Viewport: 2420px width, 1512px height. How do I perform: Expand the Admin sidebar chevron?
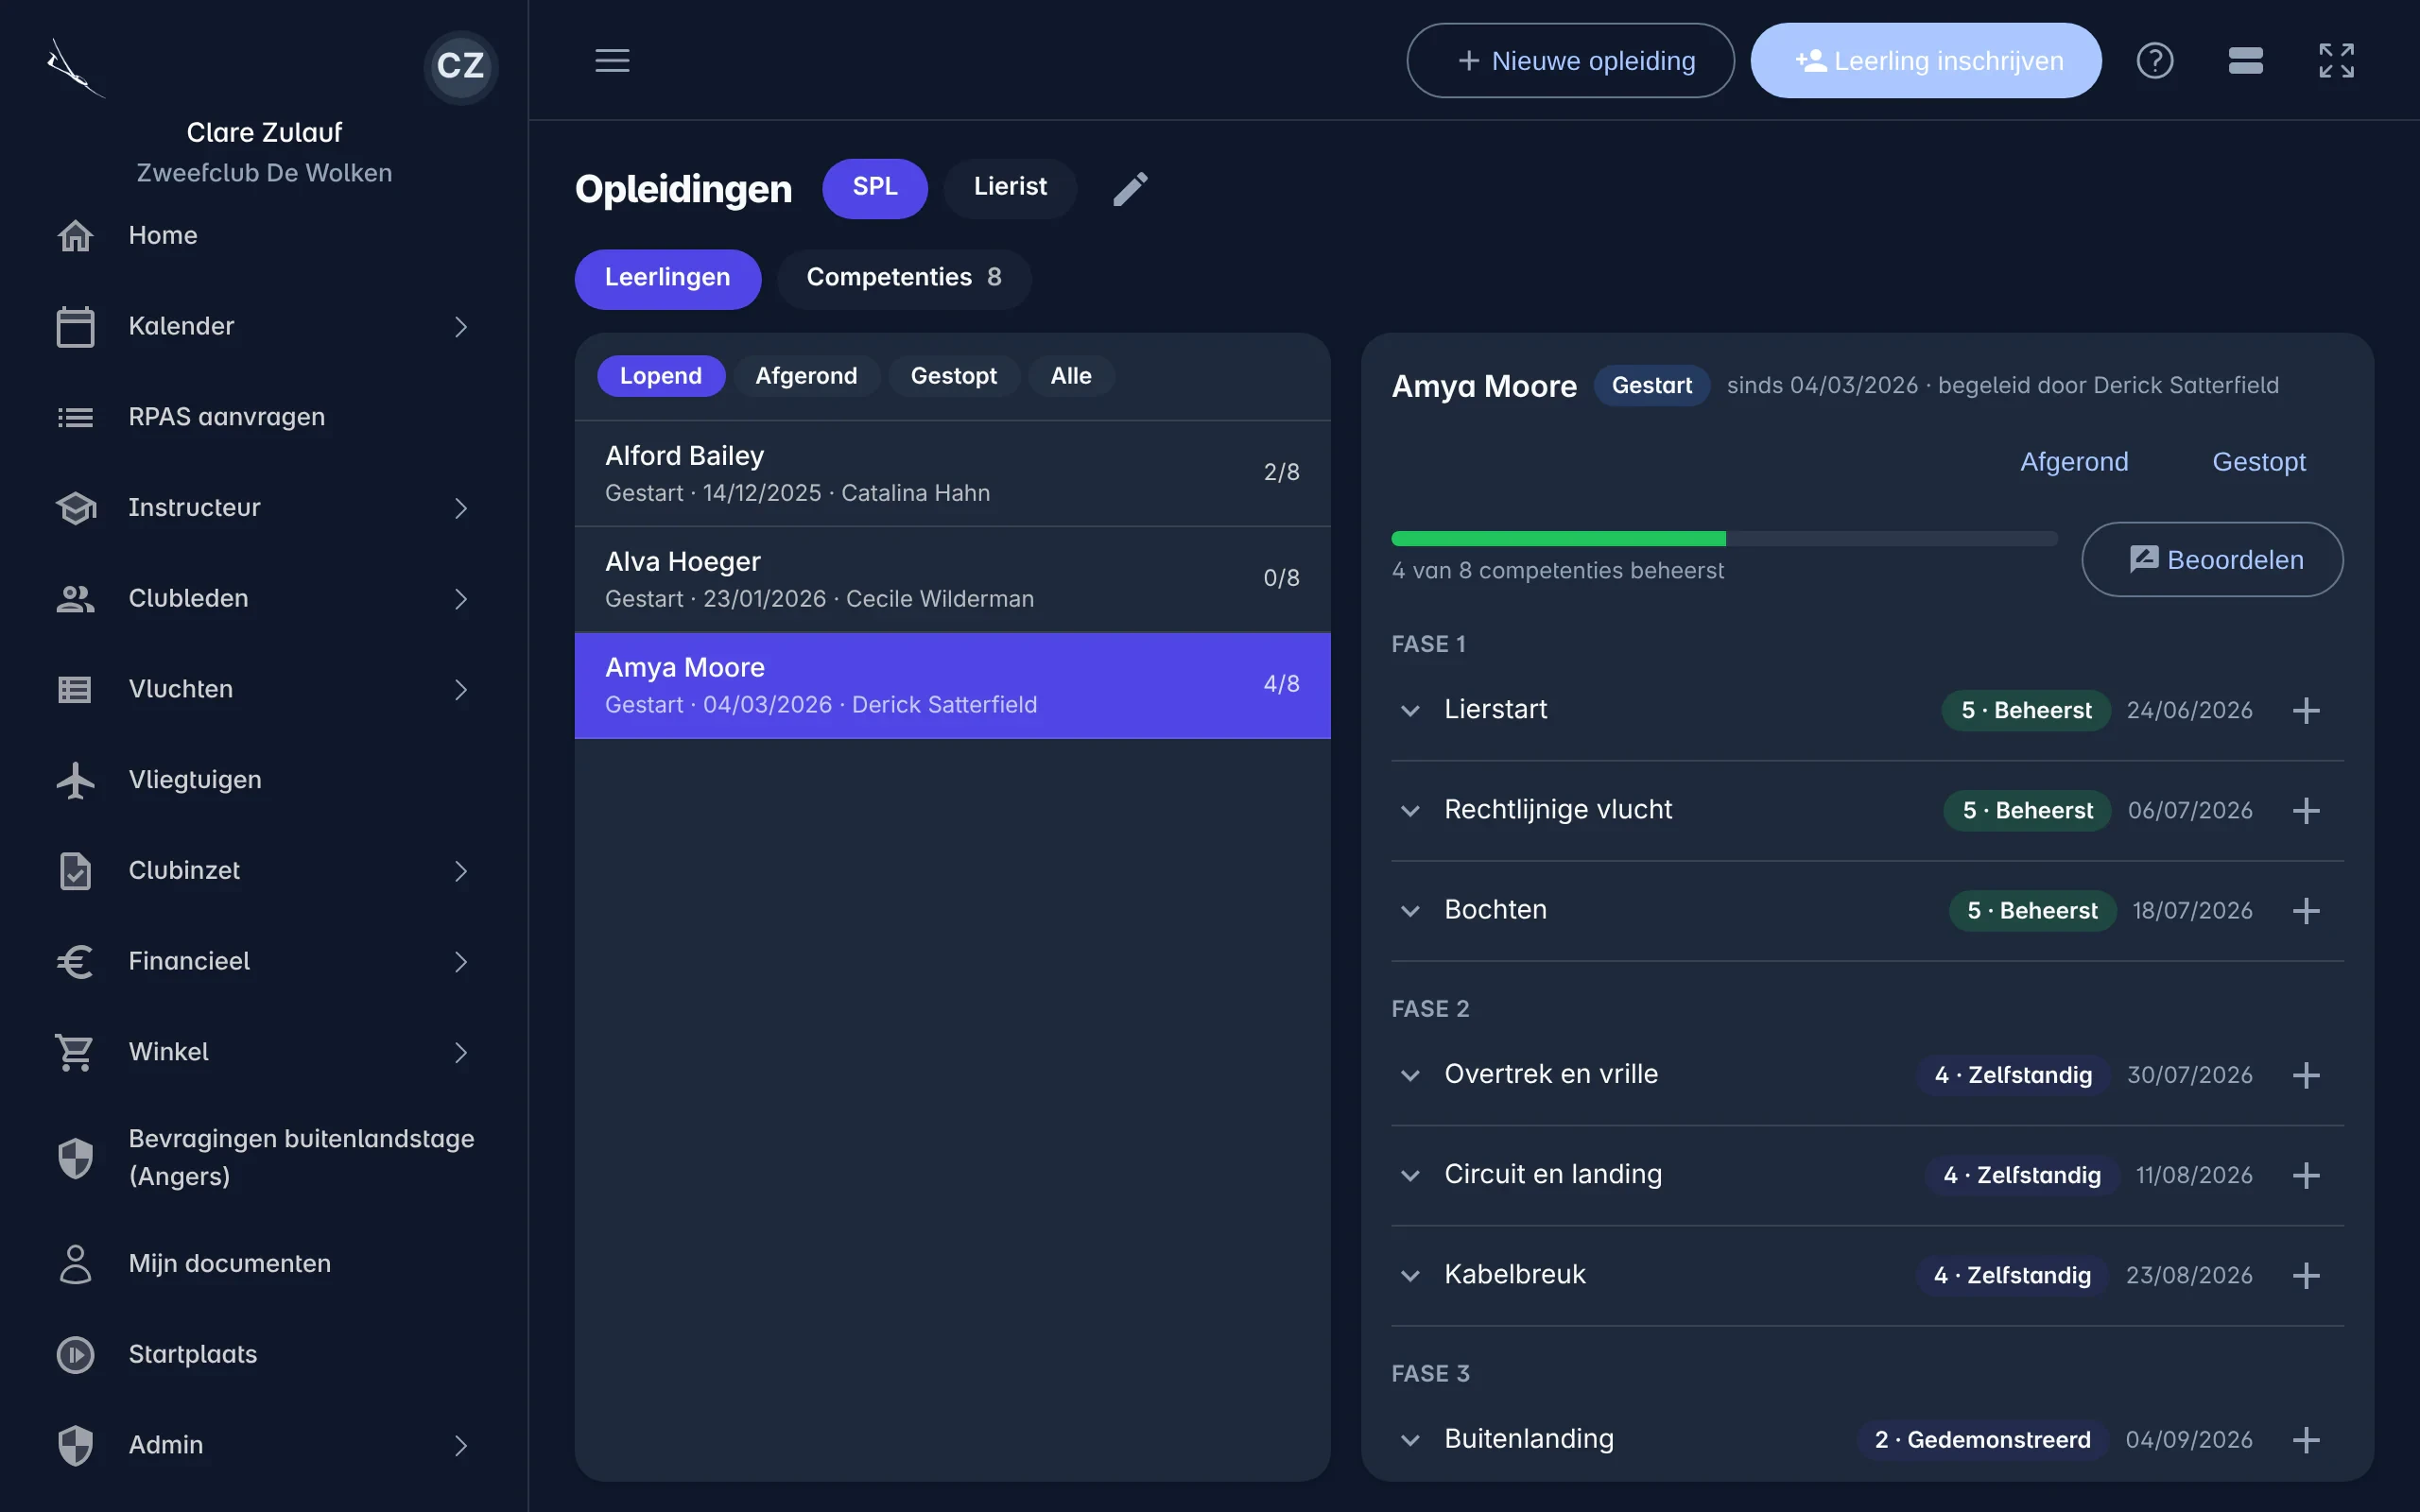pos(460,1445)
